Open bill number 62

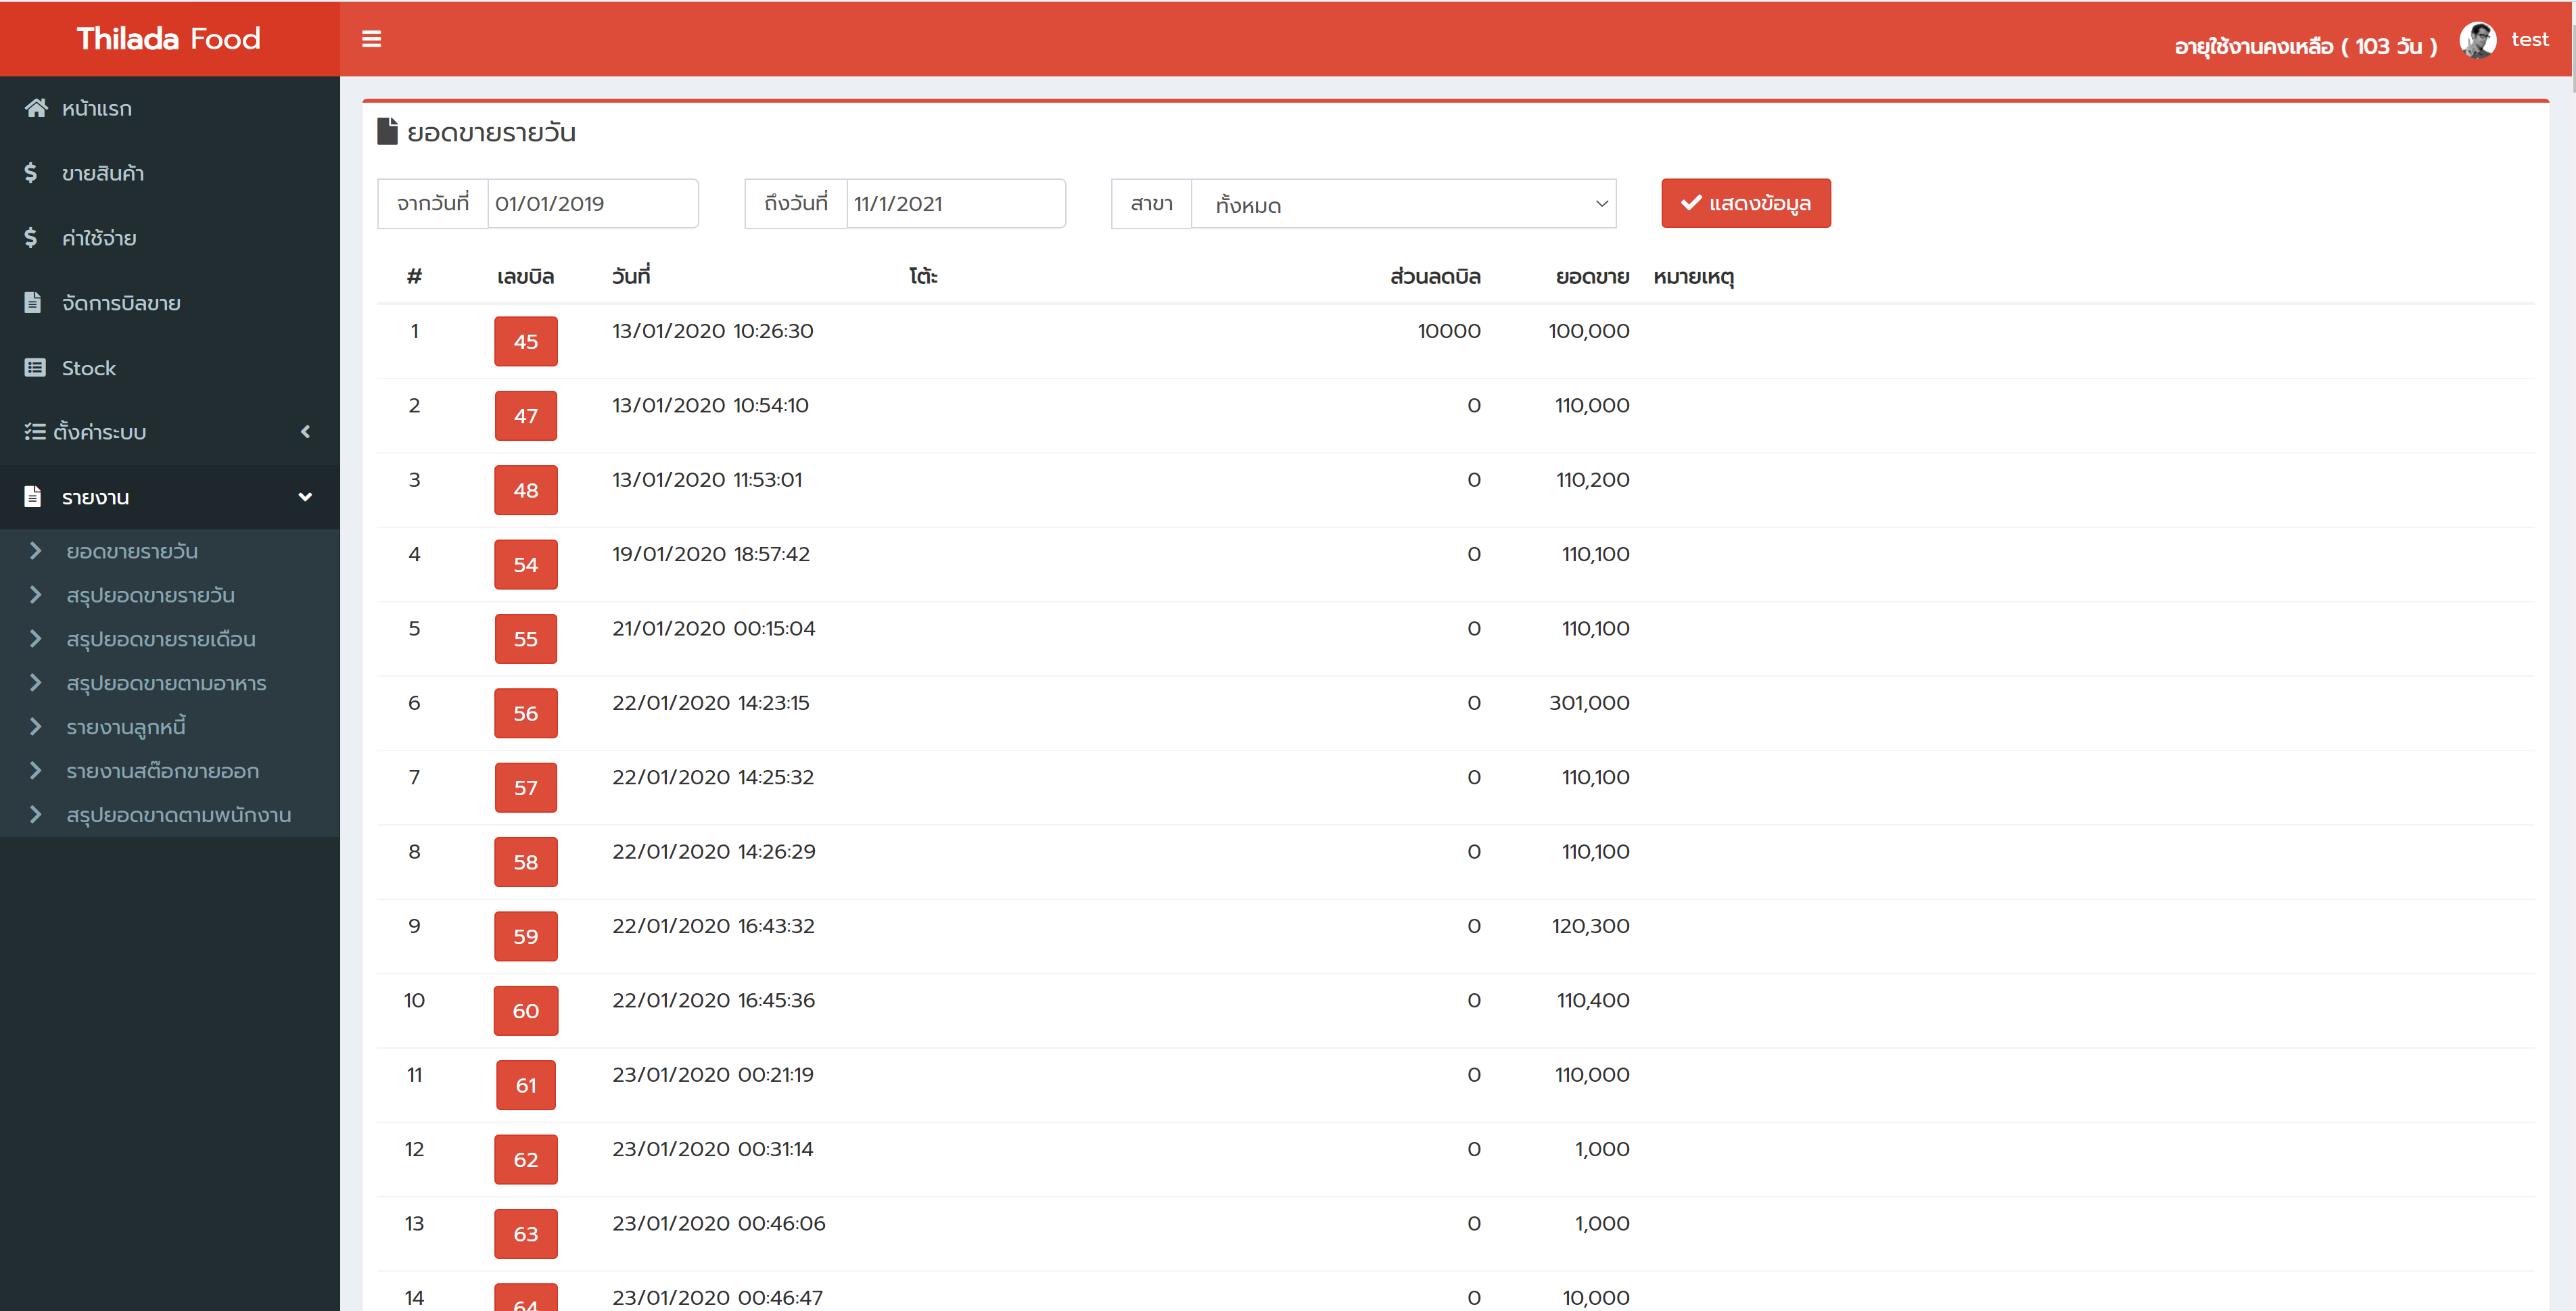click(525, 1160)
